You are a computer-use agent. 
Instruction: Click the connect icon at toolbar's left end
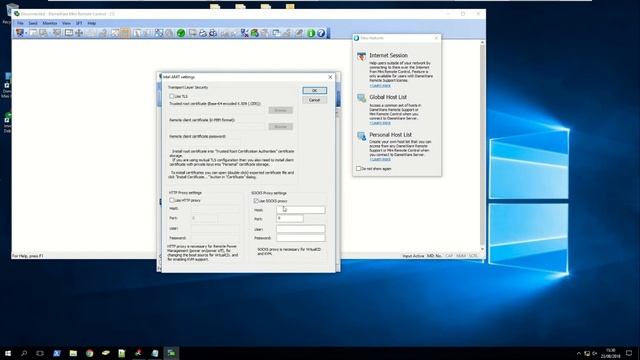(x=20, y=33)
